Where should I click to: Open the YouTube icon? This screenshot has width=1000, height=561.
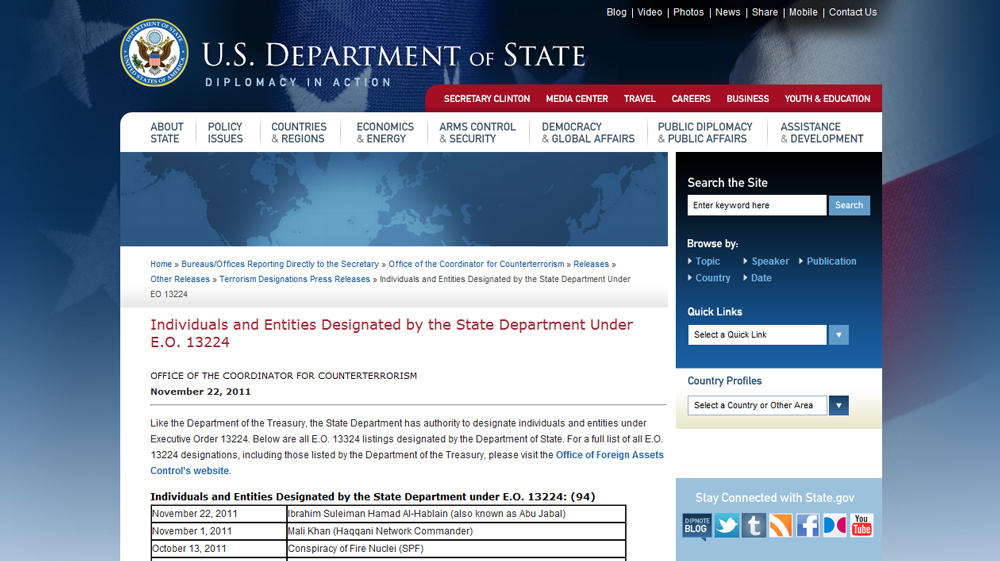pos(861,526)
